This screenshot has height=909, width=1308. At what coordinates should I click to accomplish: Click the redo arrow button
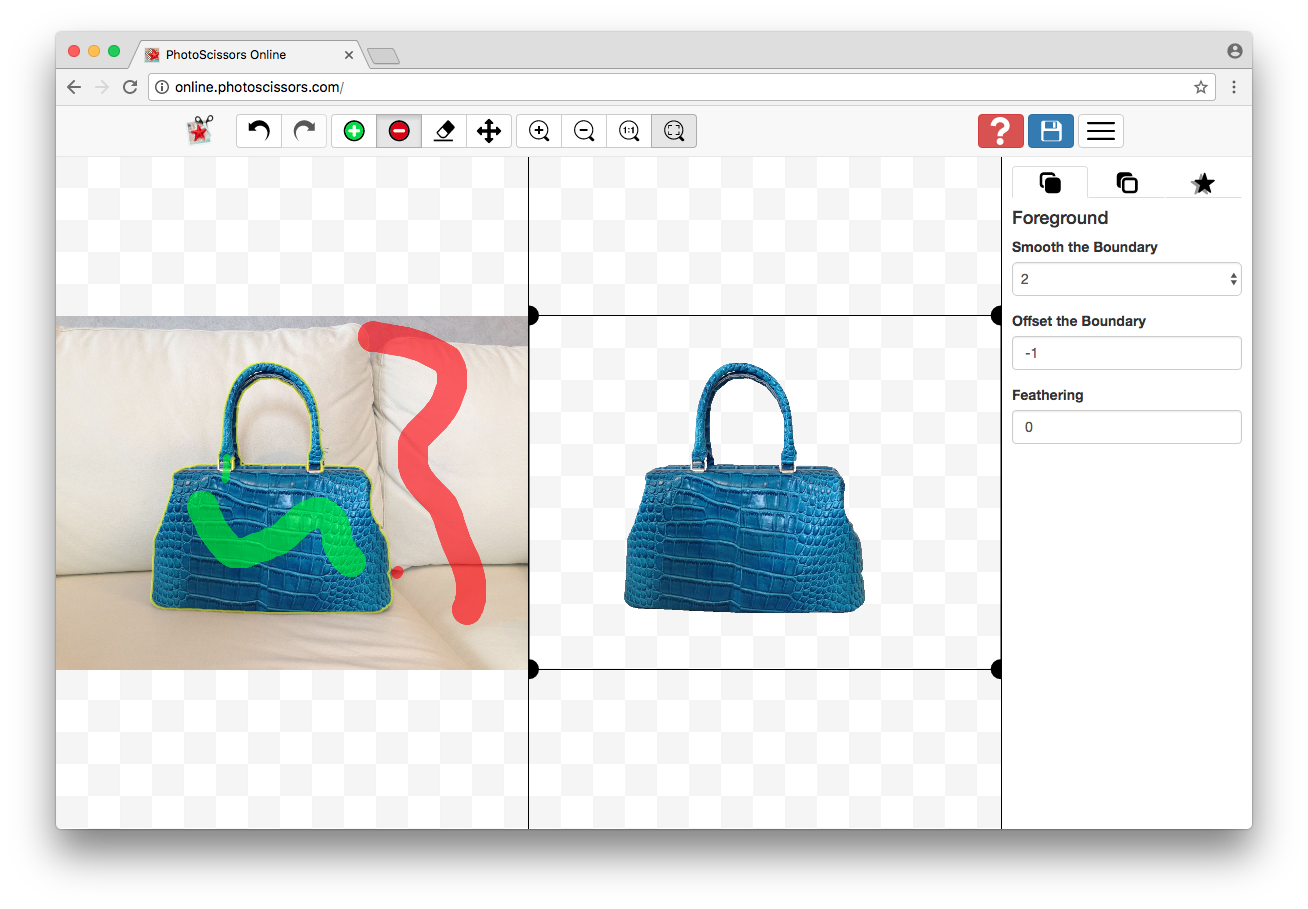(x=304, y=131)
